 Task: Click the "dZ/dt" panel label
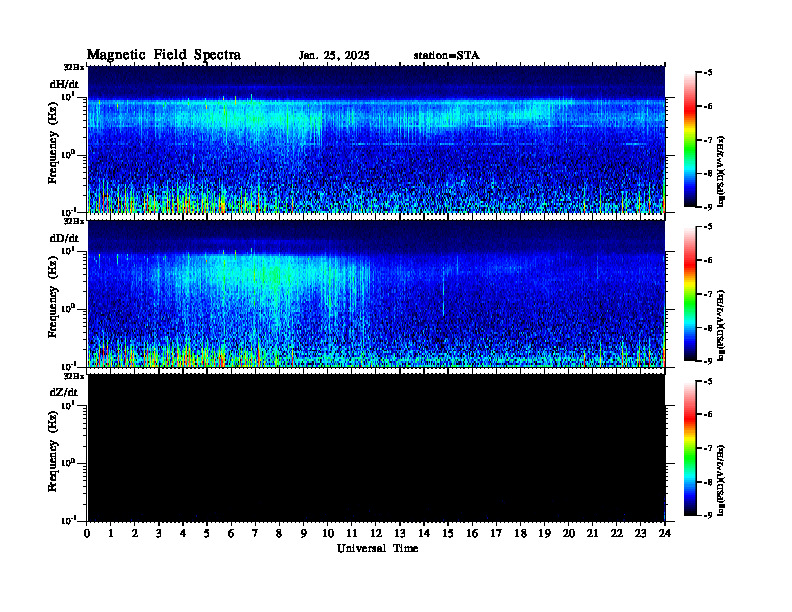[x=64, y=392]
